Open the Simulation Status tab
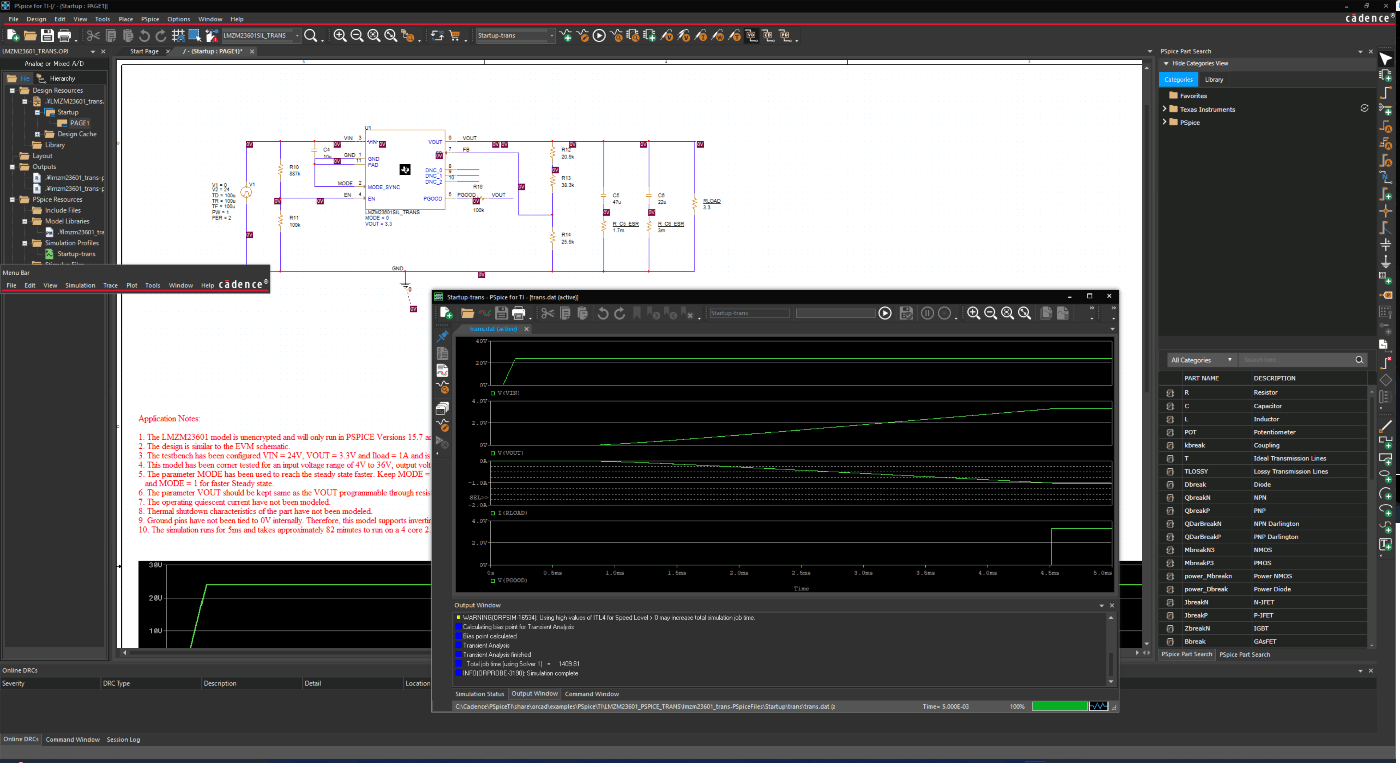The image size is (1400, 763). click(x=480, y=694)
